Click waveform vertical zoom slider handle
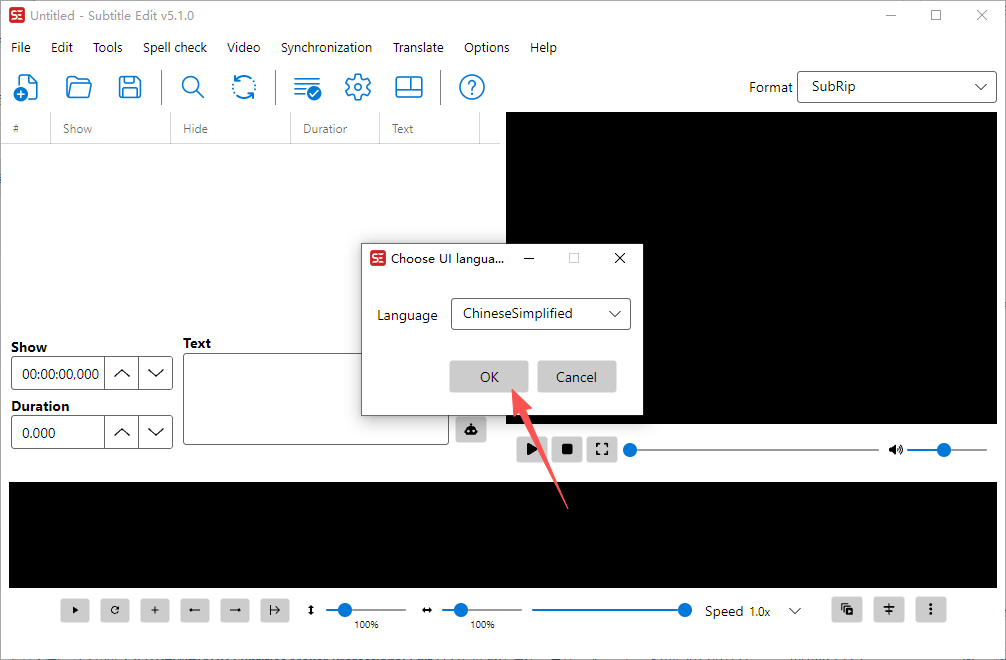This screenshot has width=1006, height=660. [345, 609]
